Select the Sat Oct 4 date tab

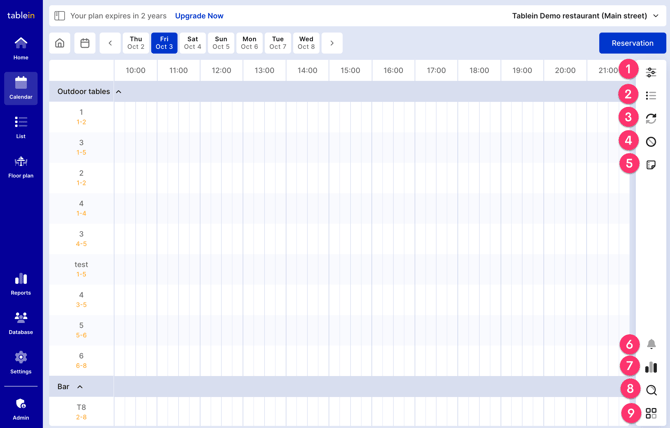tap(192, 43)
